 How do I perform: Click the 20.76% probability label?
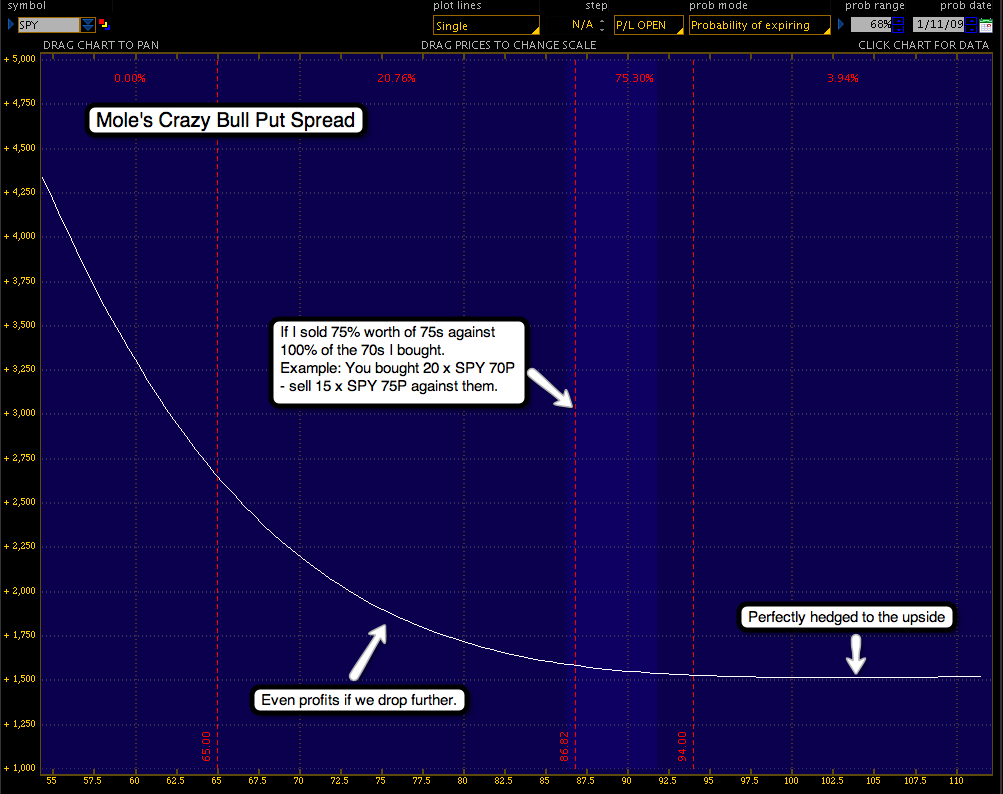(397, 78)
